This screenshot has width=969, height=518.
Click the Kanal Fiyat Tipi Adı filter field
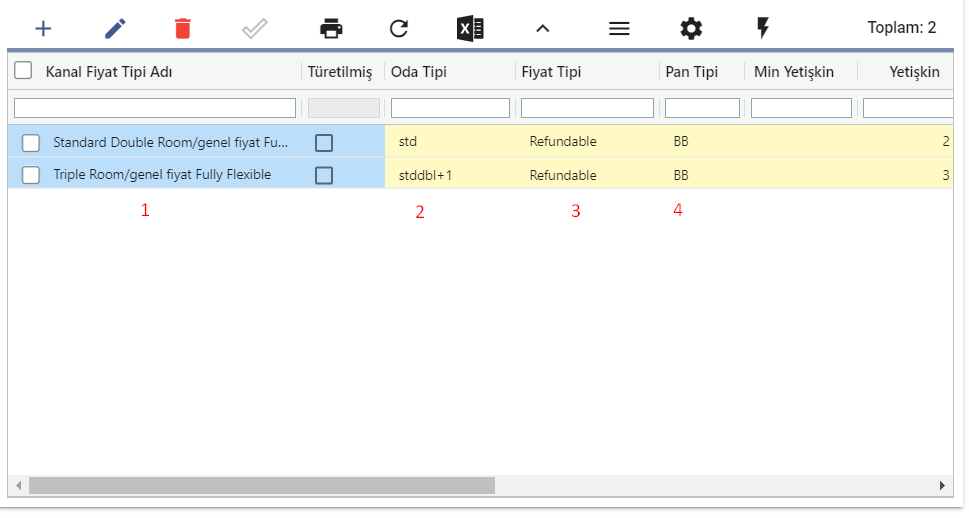pos(154,108)
